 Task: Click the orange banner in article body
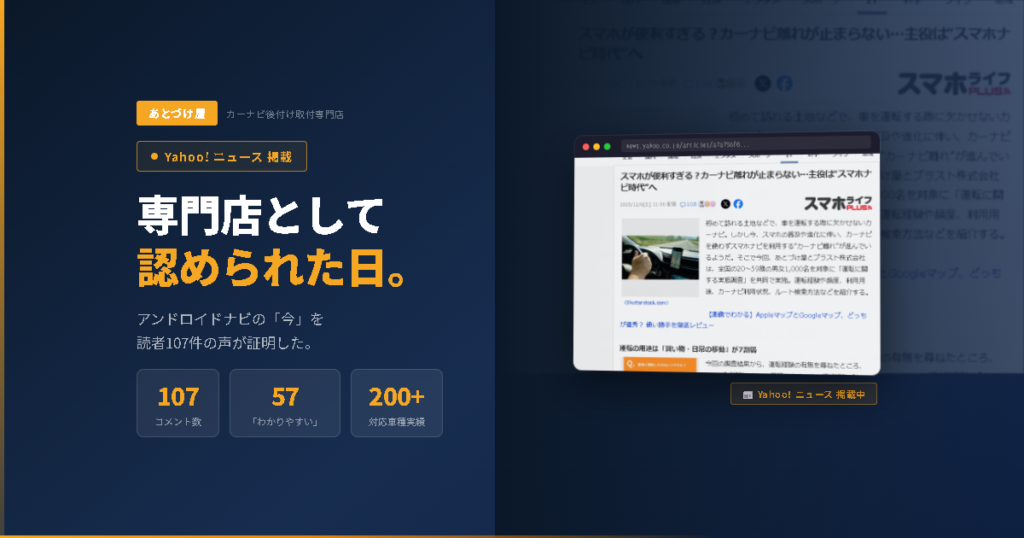[x=659, y=365]
